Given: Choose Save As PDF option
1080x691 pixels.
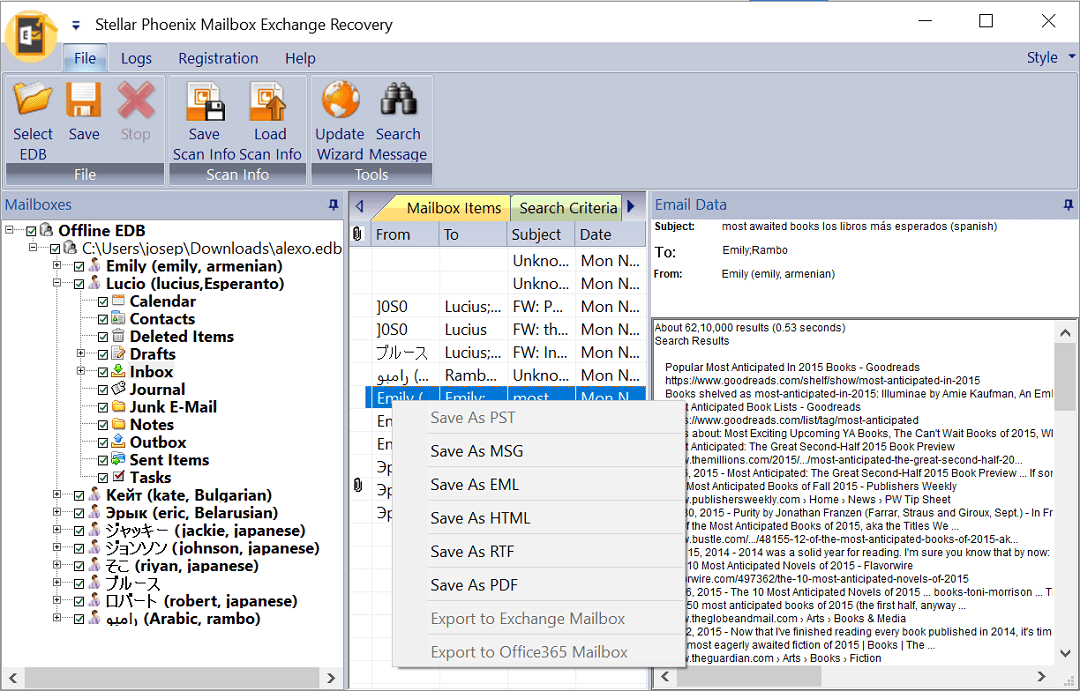Looking at the screenshot, I should (539, 585).
